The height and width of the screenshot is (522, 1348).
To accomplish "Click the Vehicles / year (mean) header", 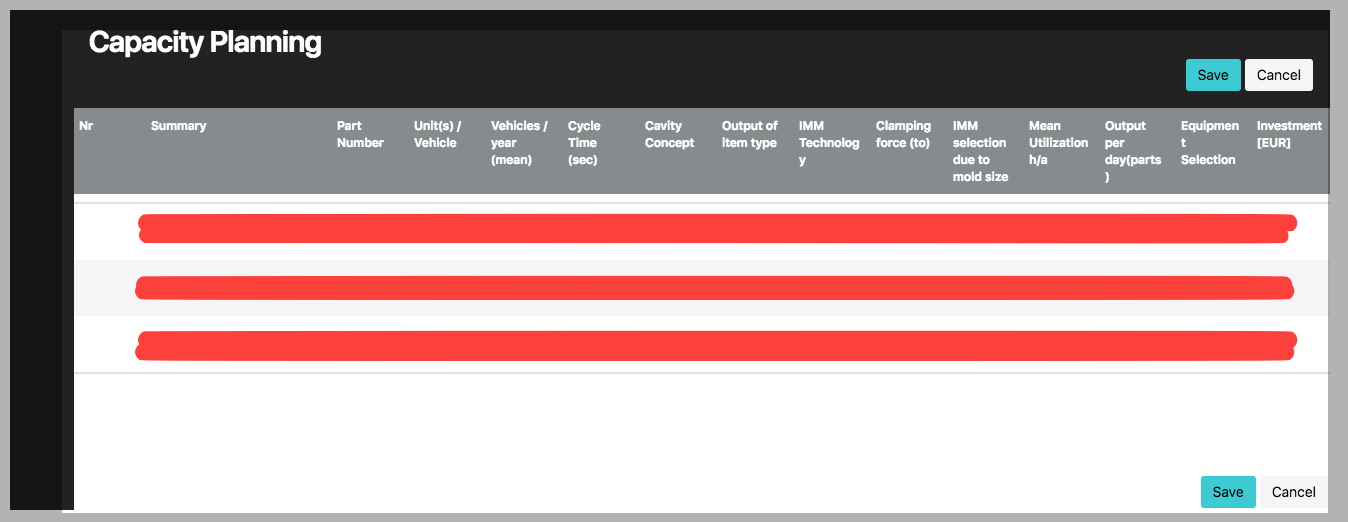I will point(519,143).
